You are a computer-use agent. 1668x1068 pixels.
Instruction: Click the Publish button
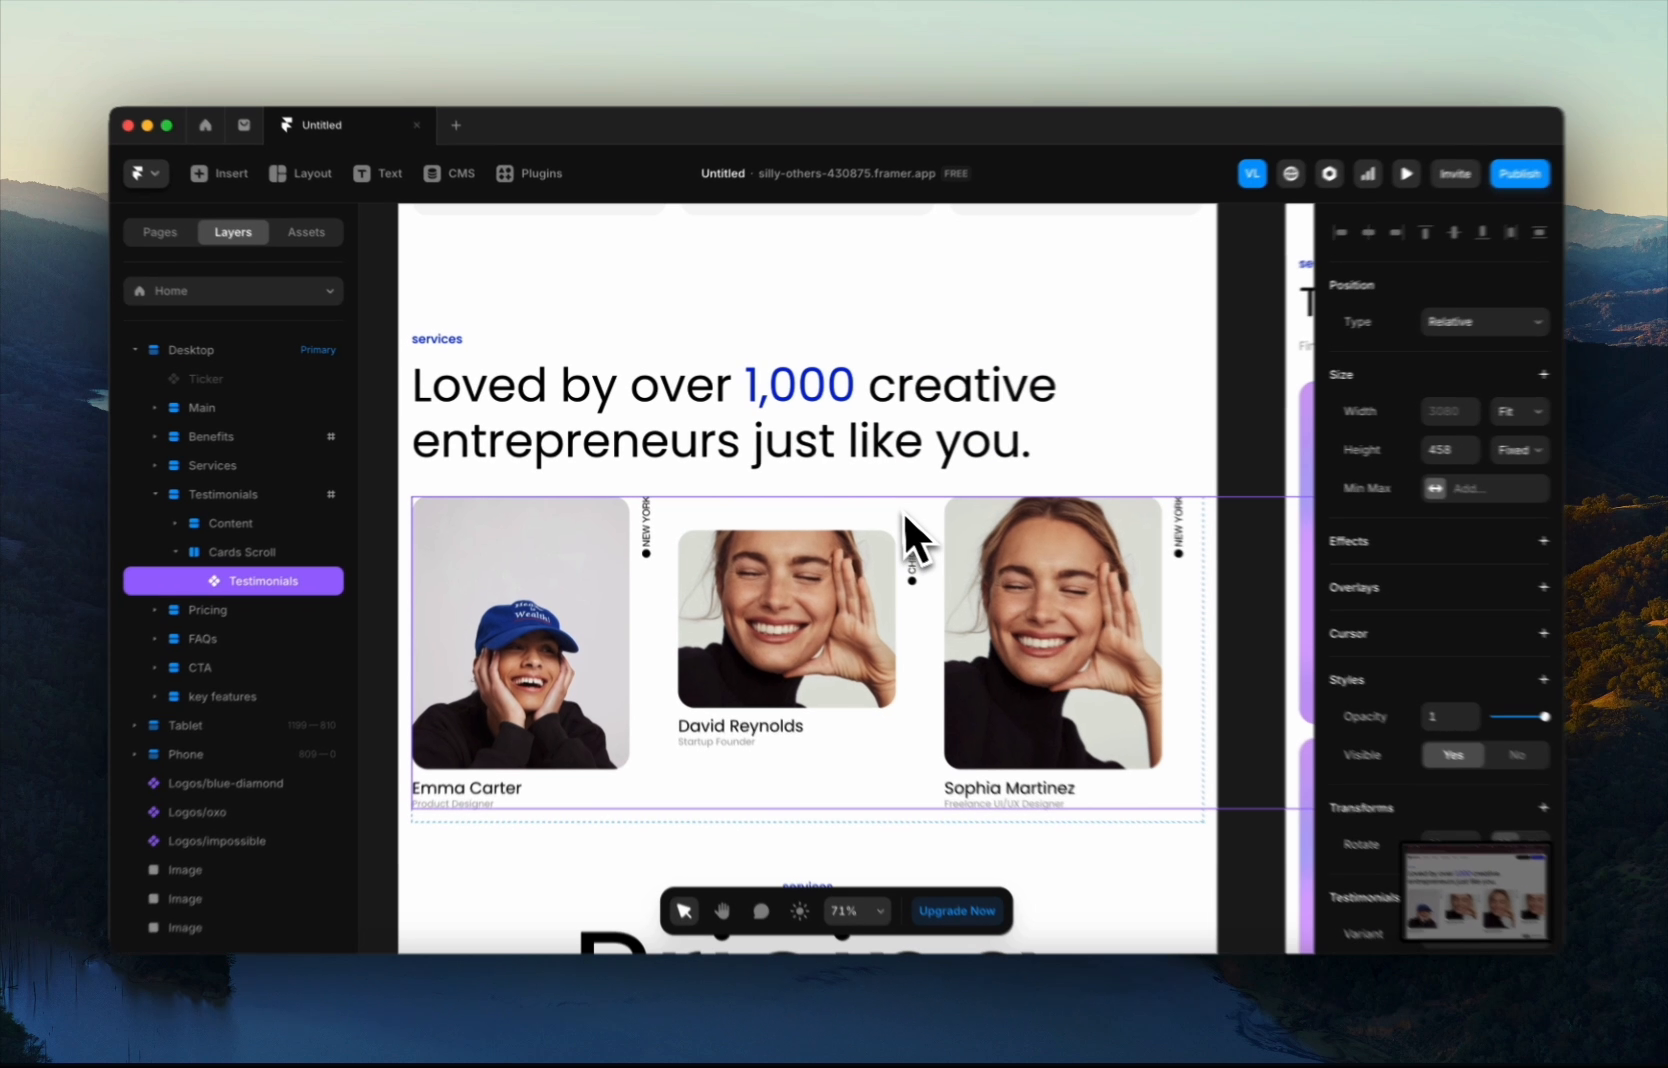tap(1519, 173)
